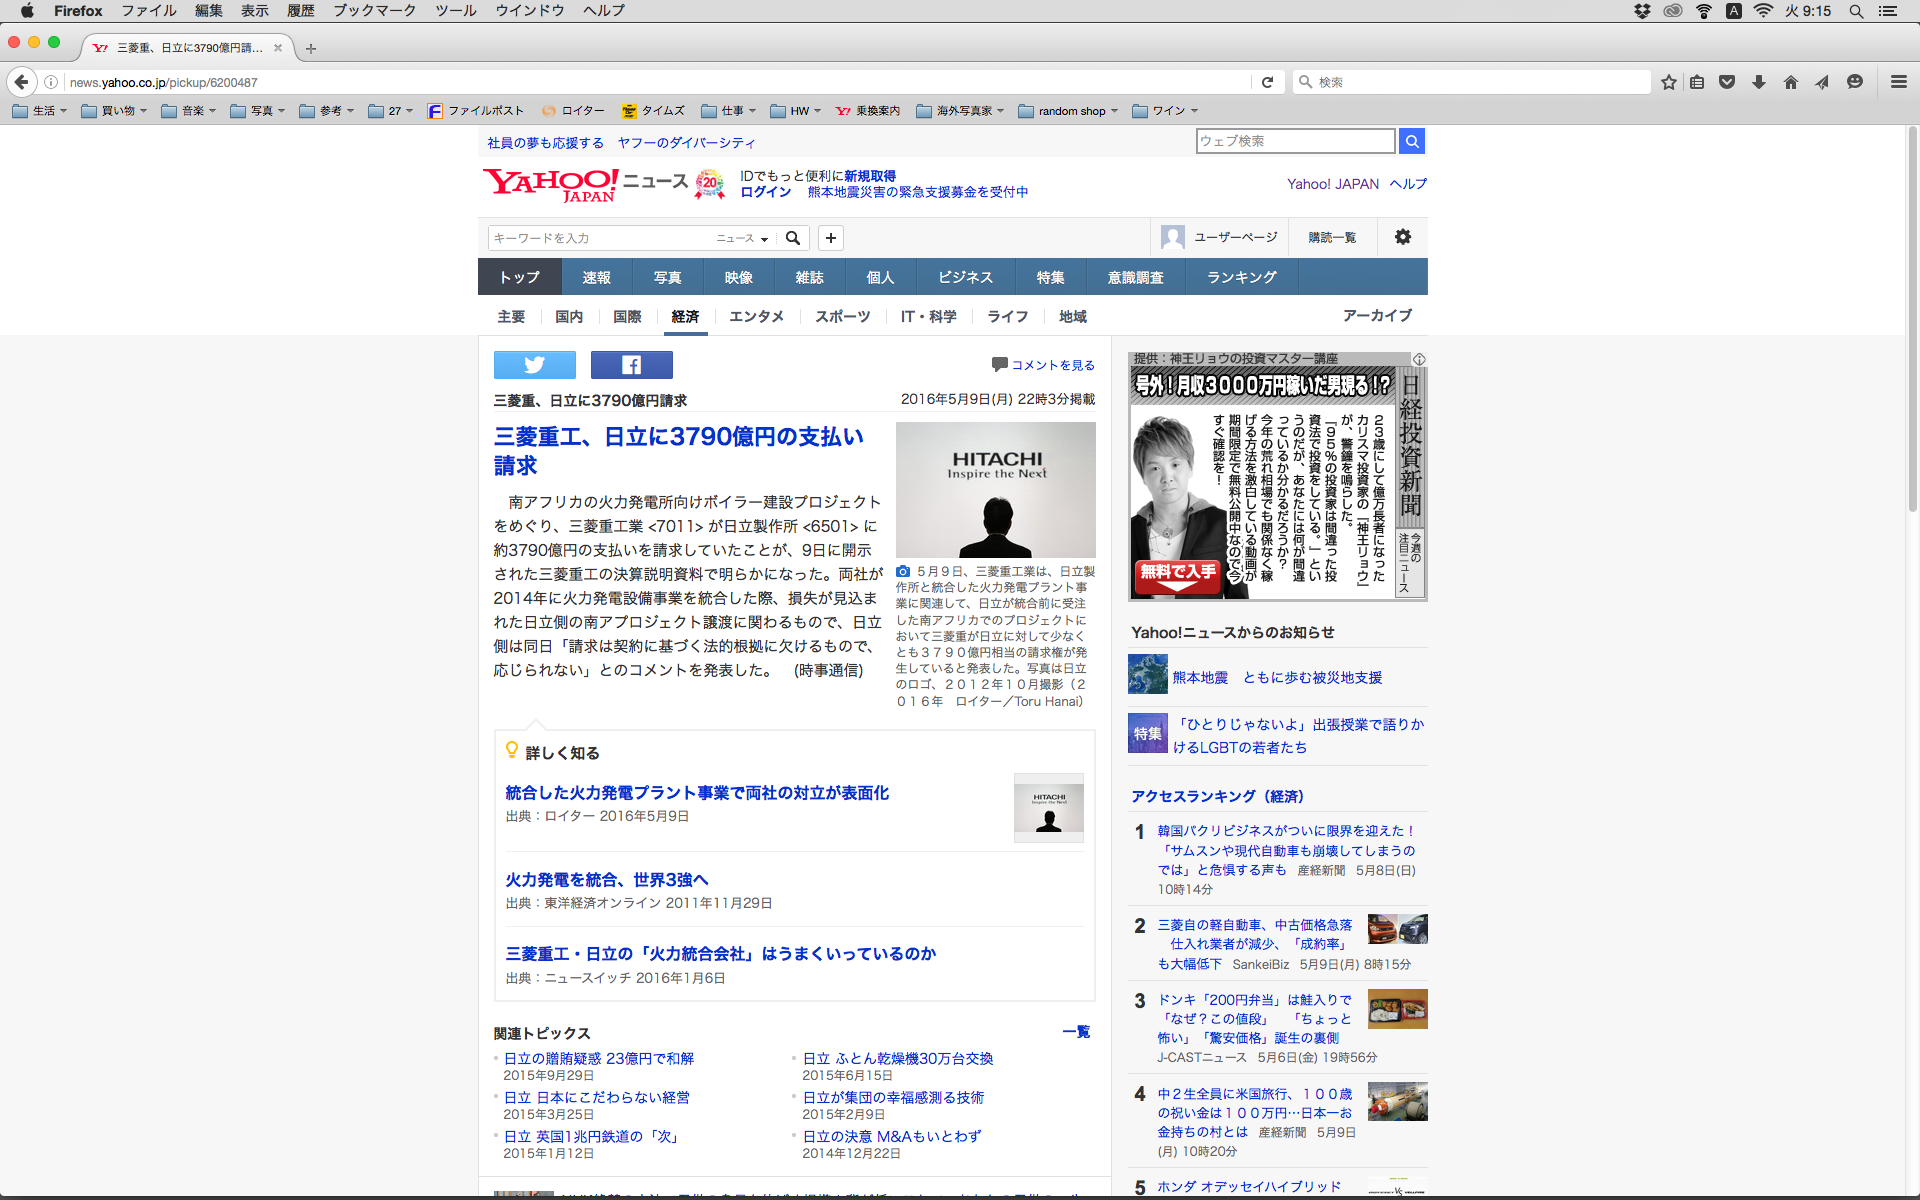This screenshot has width=1920, height=1200.
Task: Click the Firefox reload page icon
Action: 1267,82
